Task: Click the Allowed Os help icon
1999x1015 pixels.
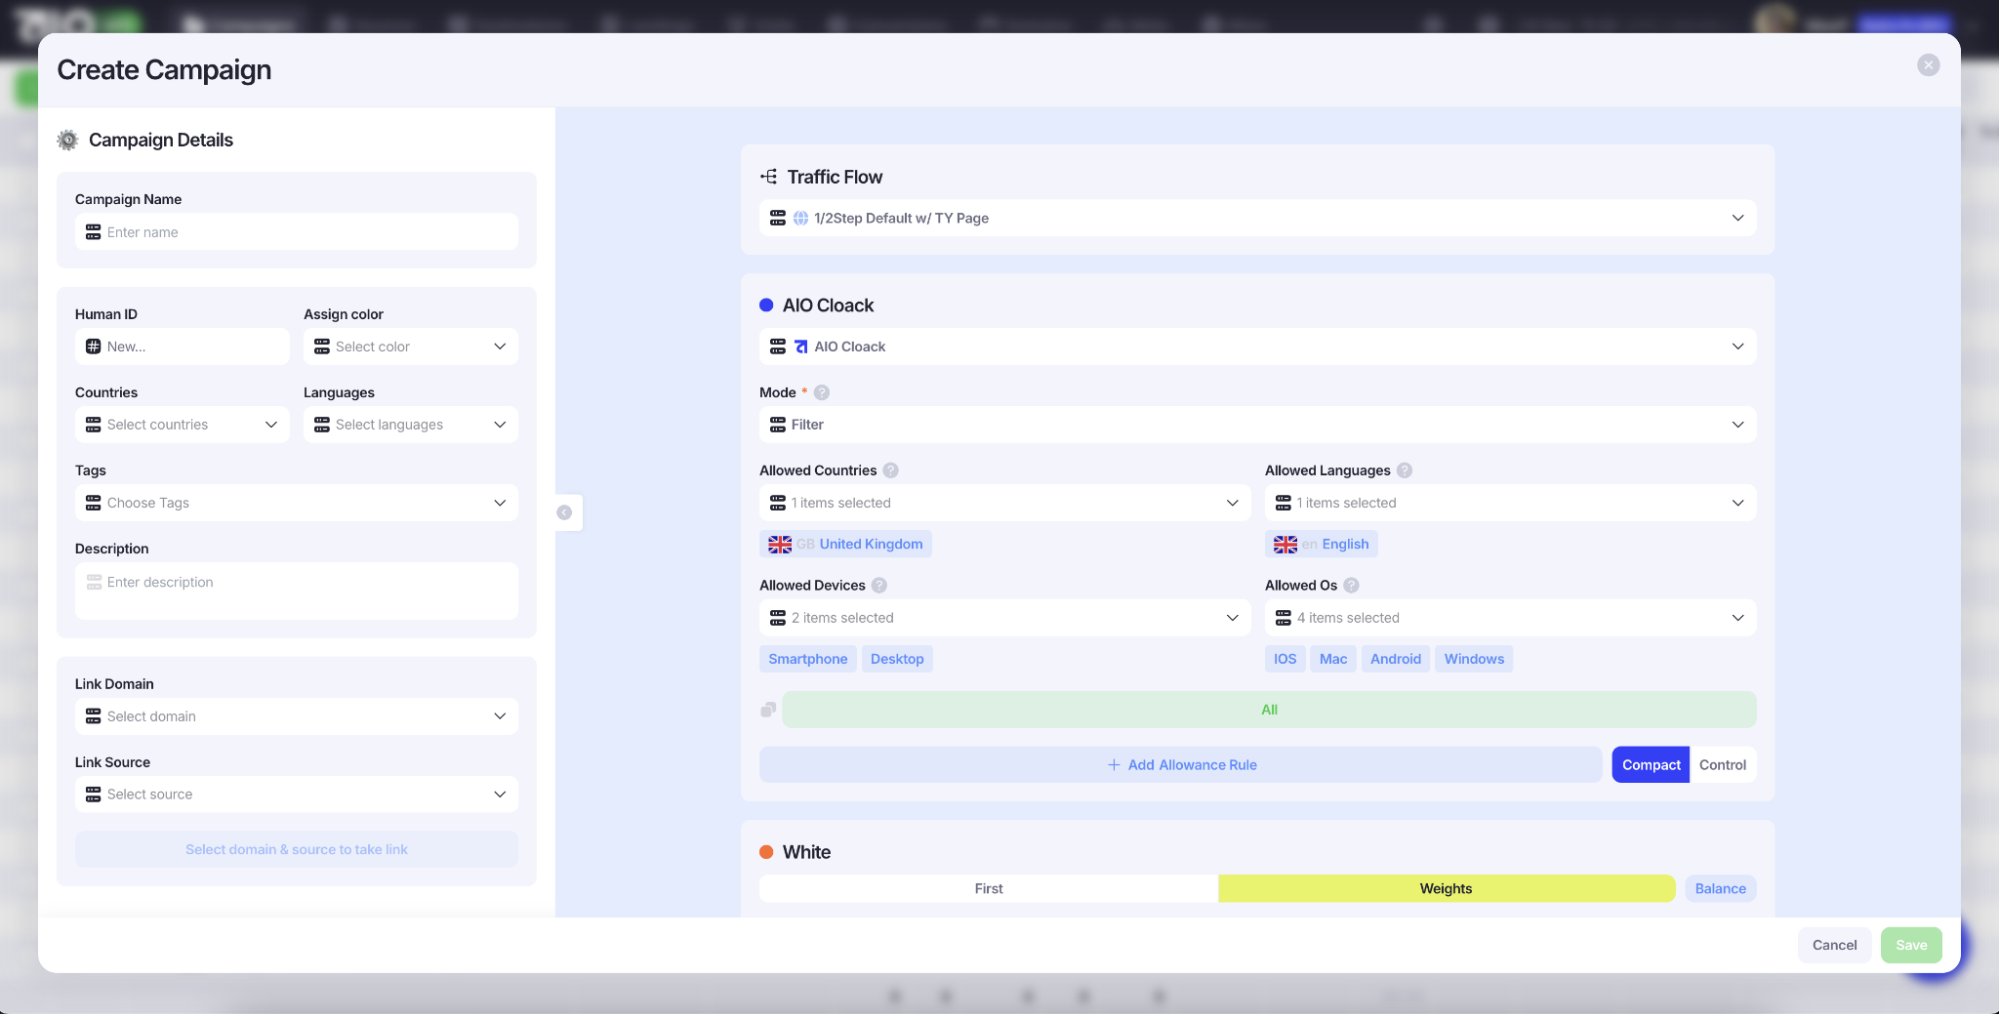Action: click(x=1351, y=586)
